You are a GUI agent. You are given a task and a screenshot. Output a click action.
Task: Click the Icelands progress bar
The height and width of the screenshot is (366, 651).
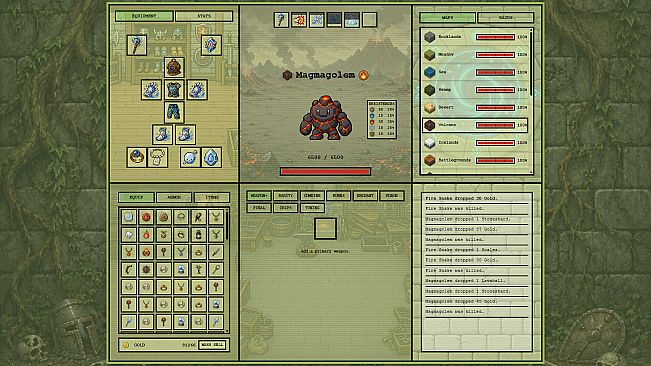(x=495, y=142)
